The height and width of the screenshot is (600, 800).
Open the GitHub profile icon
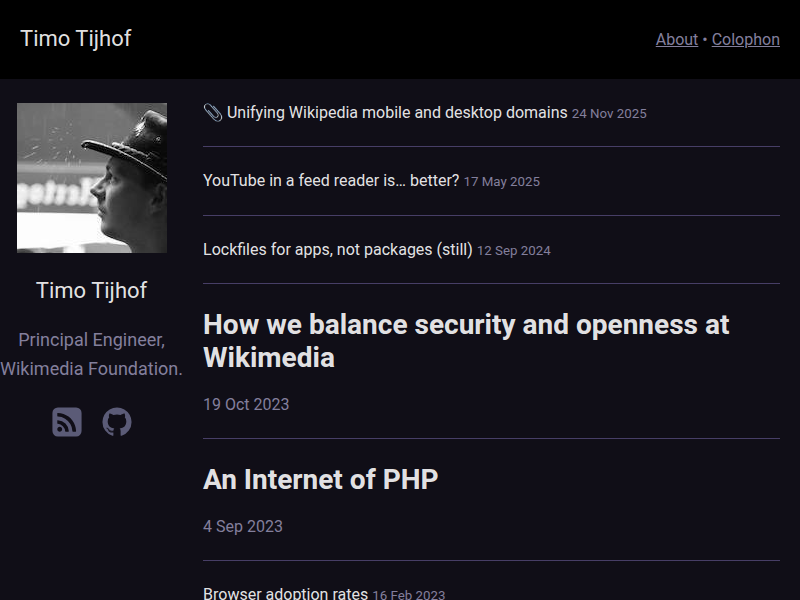coord(117,422)
